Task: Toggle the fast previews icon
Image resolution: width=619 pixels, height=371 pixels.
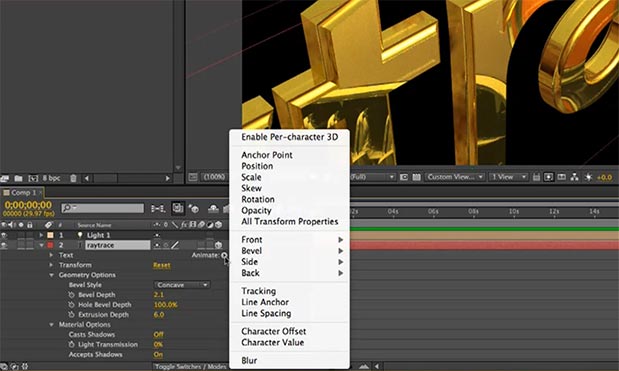Action: click(x=549, y=177)
